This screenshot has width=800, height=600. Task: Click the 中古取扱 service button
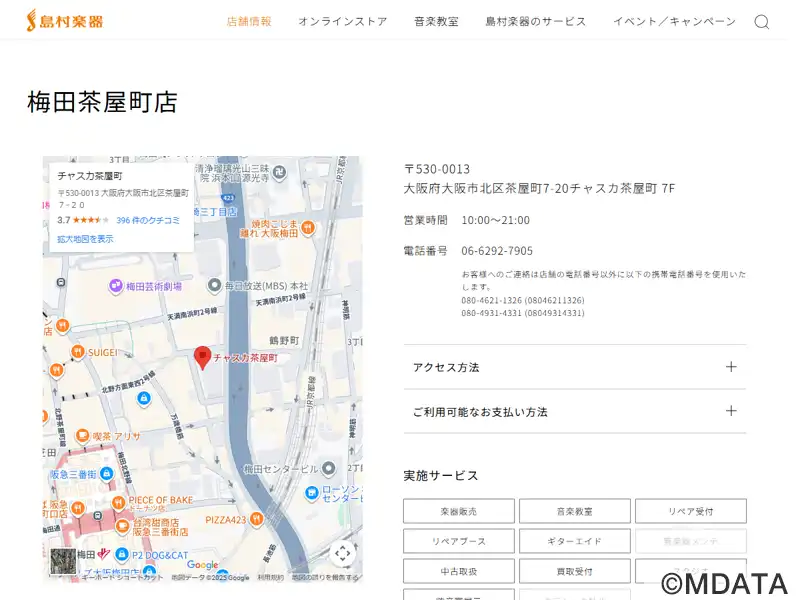pos(459,571)
